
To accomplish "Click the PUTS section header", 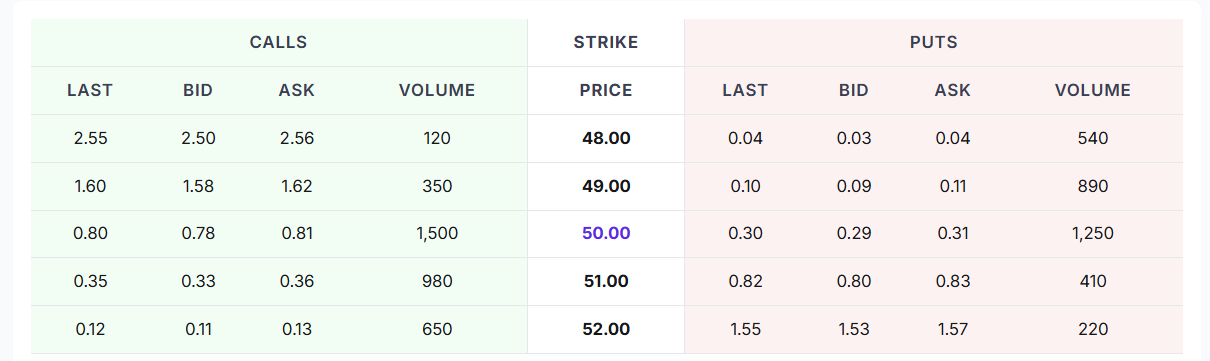I will (x=934, y=42).
